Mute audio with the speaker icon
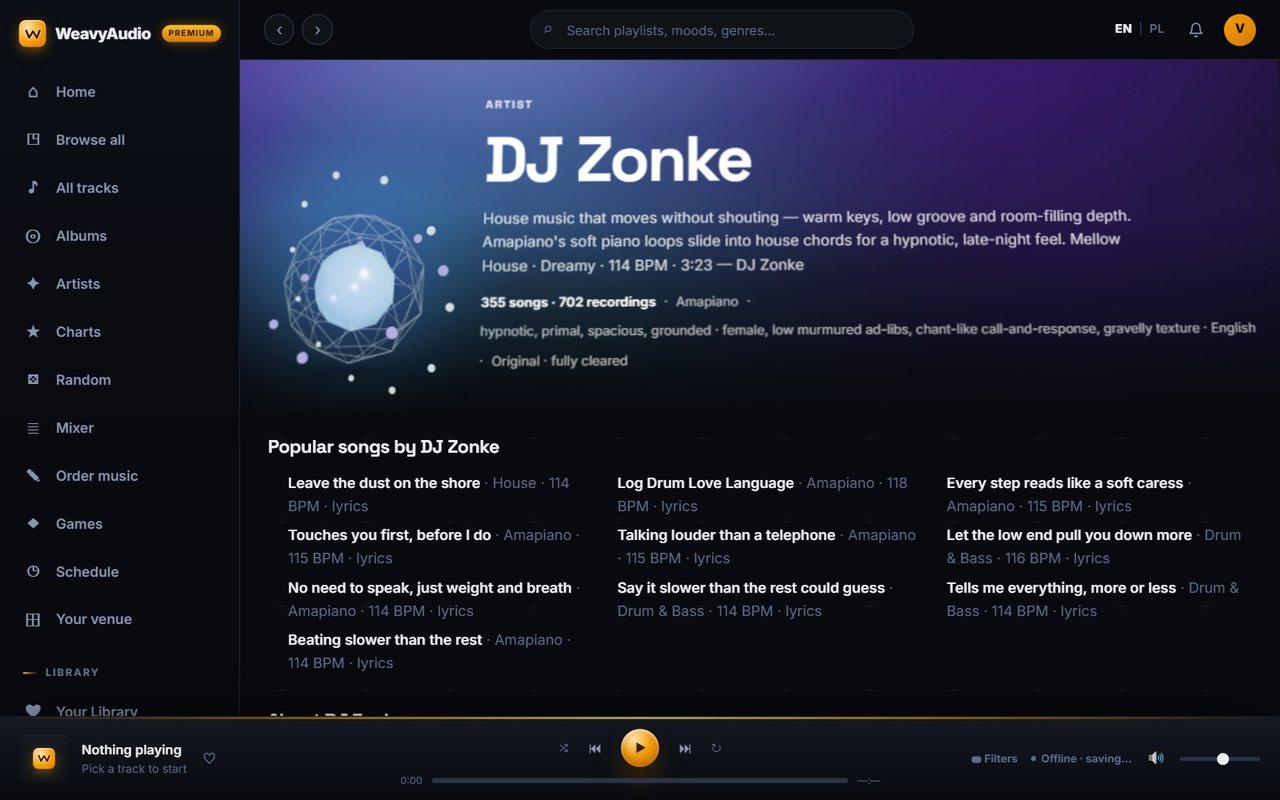 [1156, 758]
